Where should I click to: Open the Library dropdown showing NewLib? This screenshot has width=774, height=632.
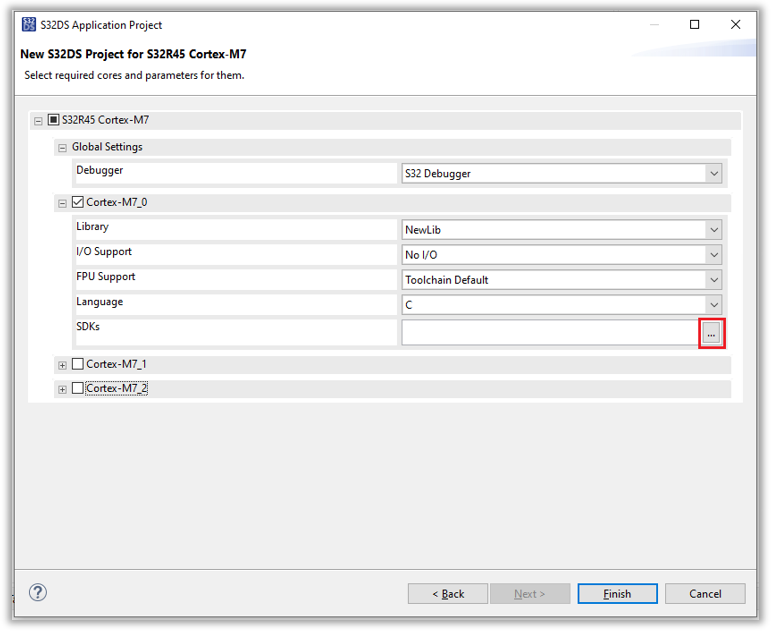[x=563, y=231]
